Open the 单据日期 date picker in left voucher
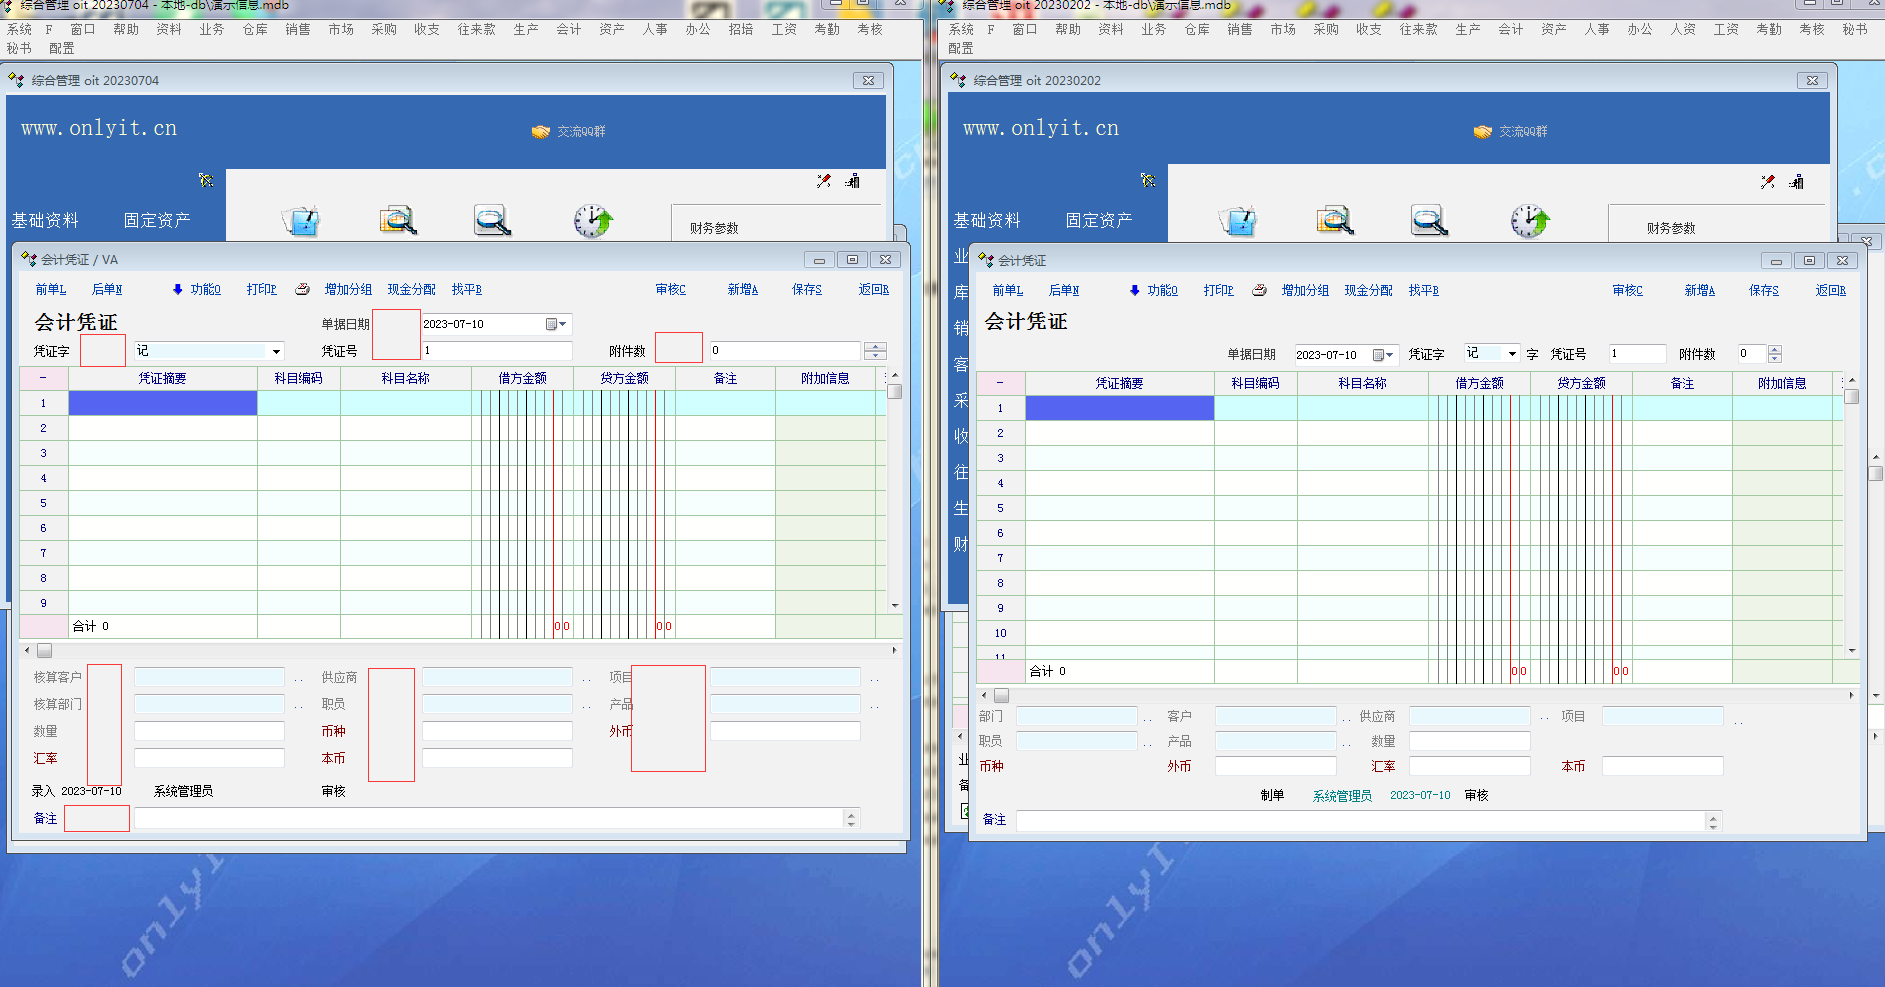This screenshot has height=987, width=1885. click(556, 324)
